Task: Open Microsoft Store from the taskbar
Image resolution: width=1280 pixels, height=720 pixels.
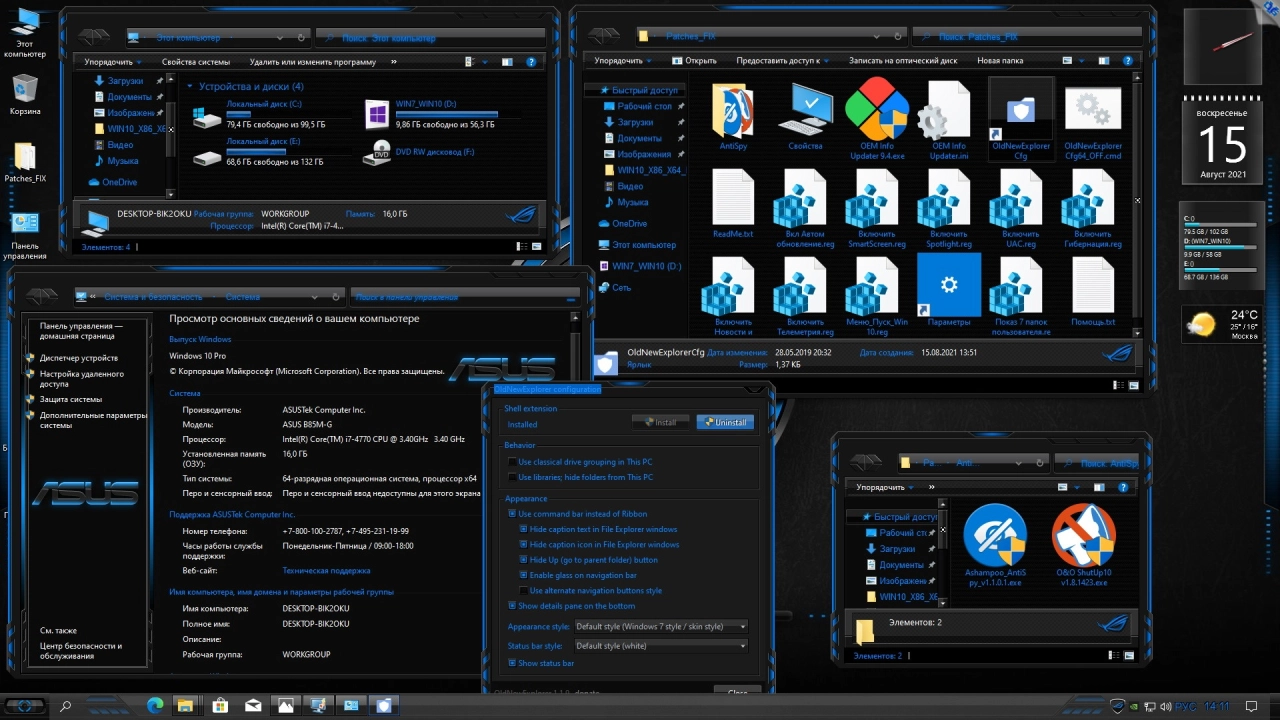Action: 220,706
